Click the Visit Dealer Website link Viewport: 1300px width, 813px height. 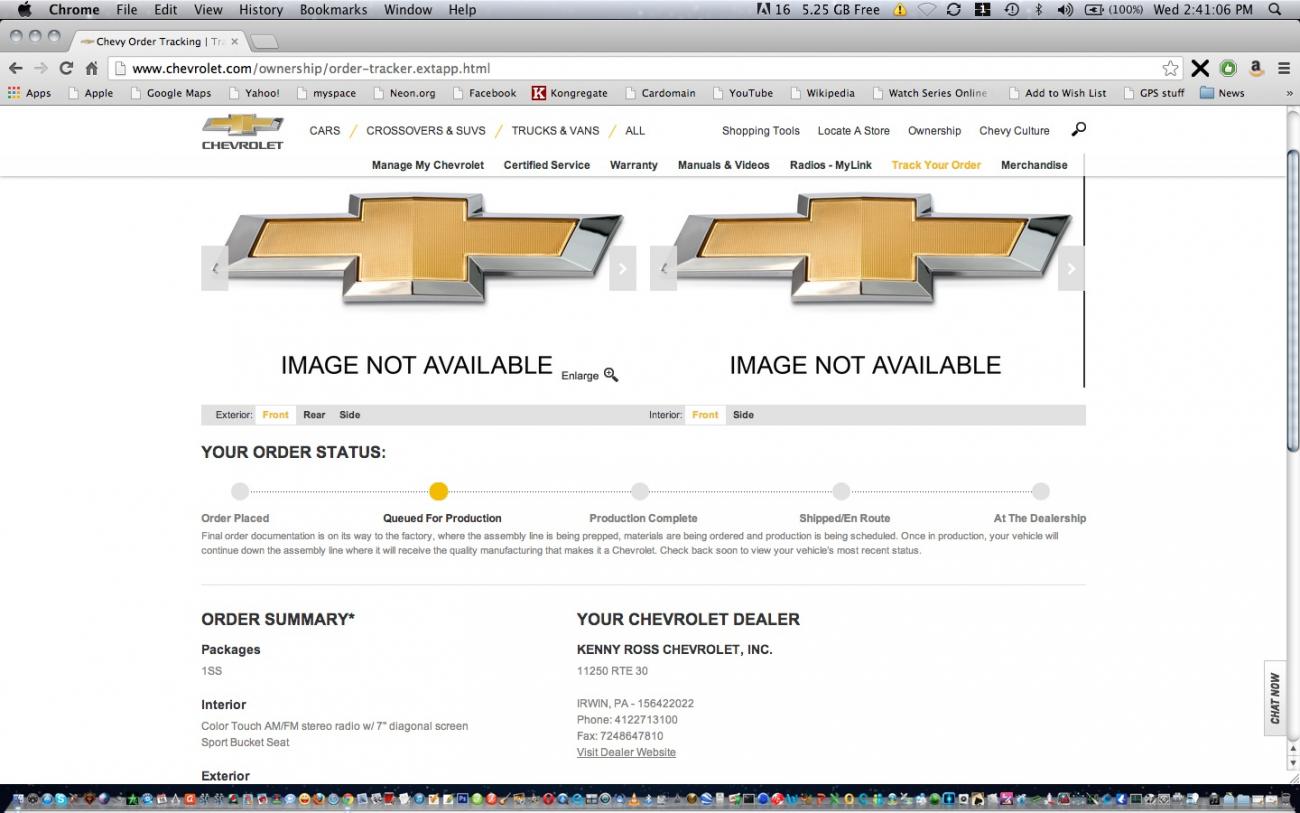(626, 752)
